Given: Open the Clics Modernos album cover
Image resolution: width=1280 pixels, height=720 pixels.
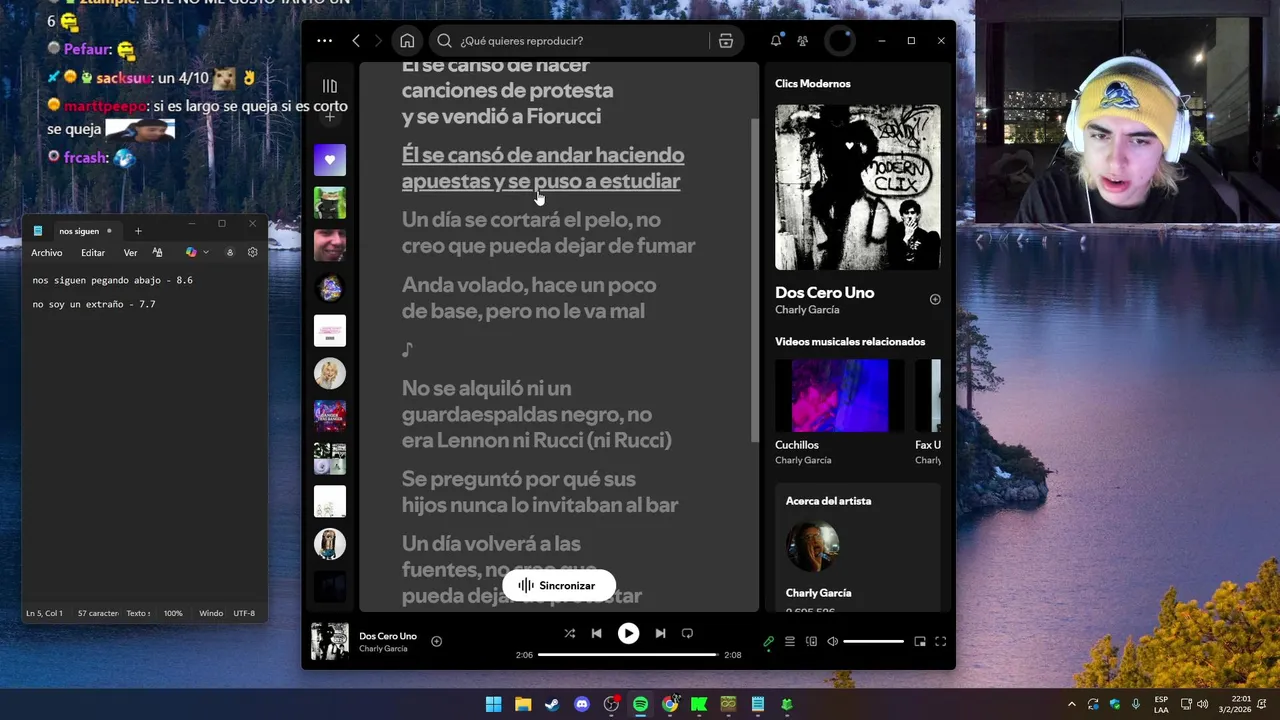Looking at the screenshot, I should (858, 187).
